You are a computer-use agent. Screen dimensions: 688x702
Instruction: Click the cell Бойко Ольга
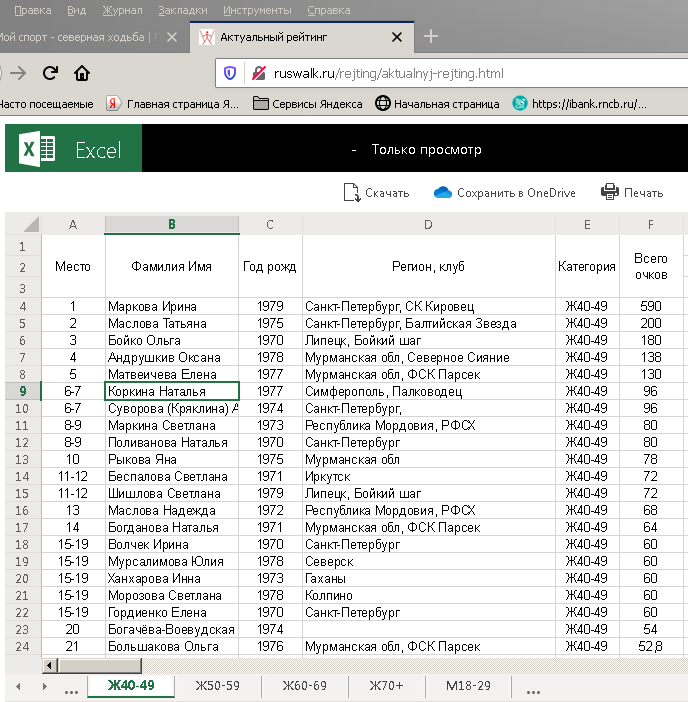(x=172, y=341)
